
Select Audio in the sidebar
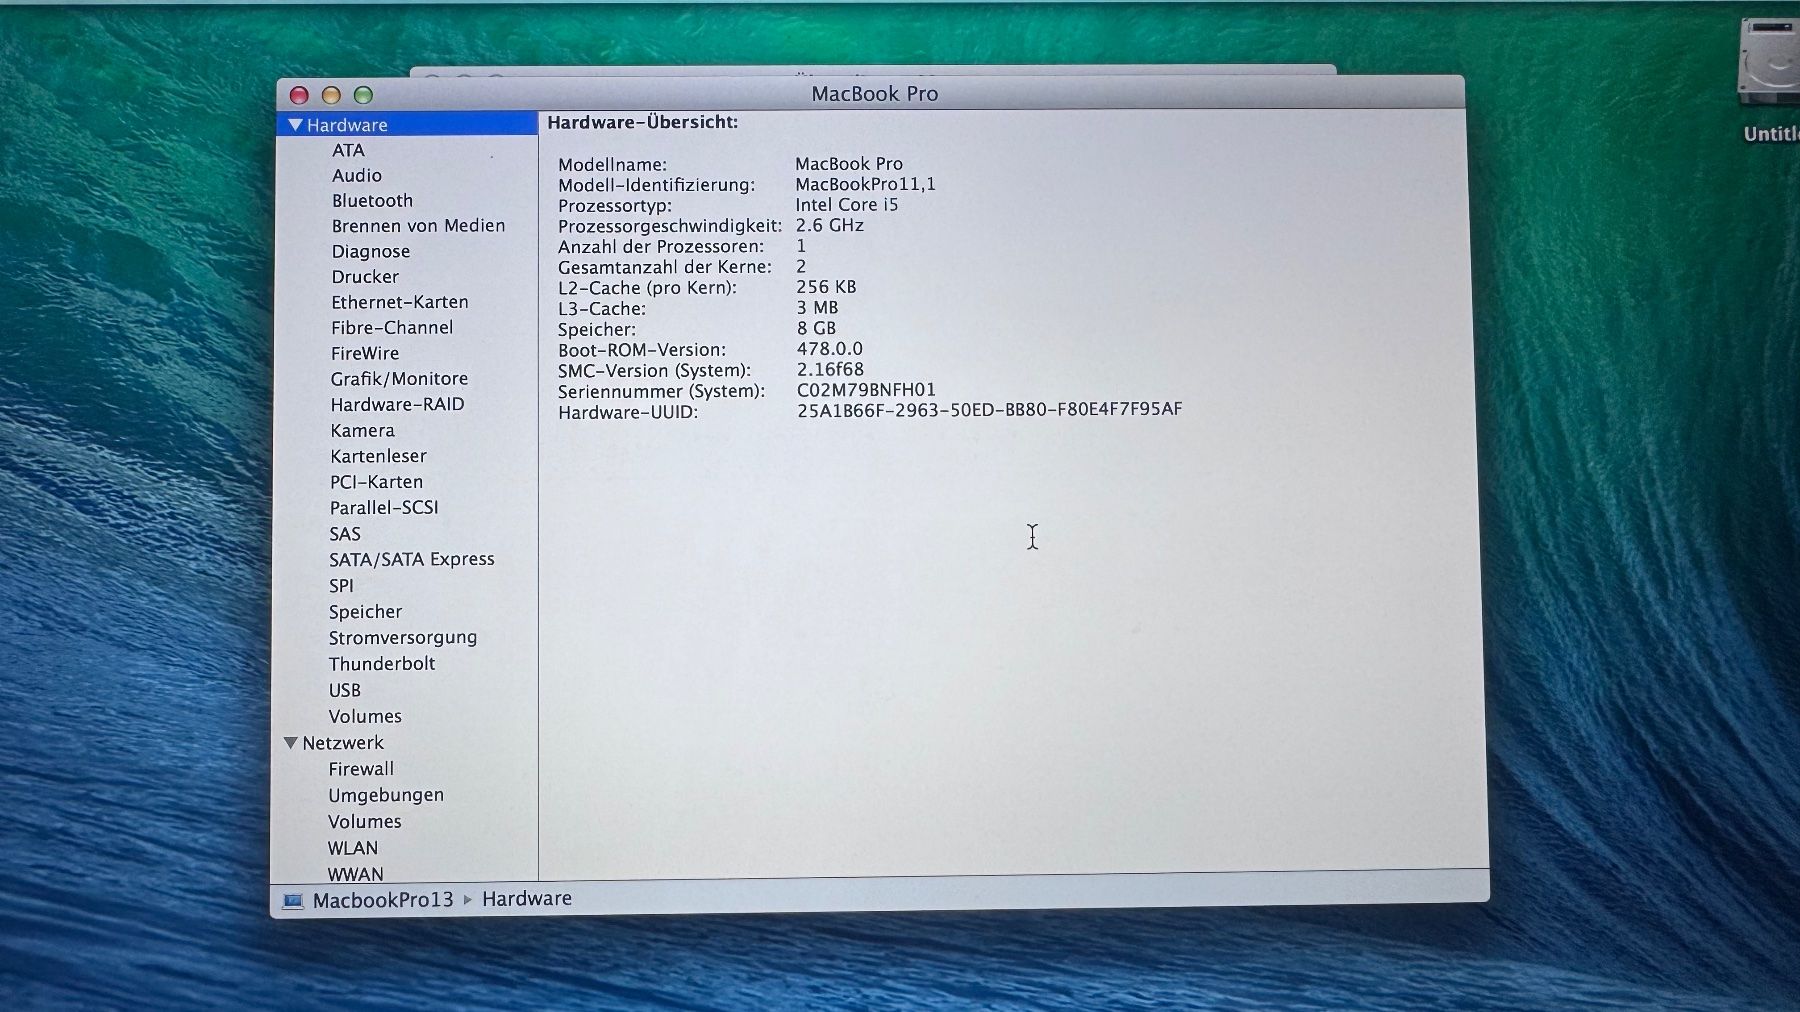pyautogui.click(x=357, y=175)
